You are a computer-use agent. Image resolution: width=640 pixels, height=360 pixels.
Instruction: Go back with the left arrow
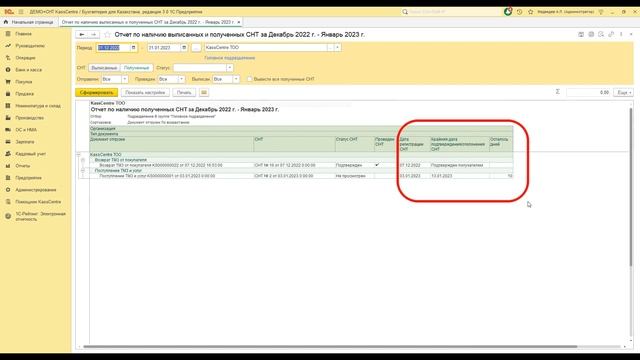pyautogui.click(x=82, y=35)
